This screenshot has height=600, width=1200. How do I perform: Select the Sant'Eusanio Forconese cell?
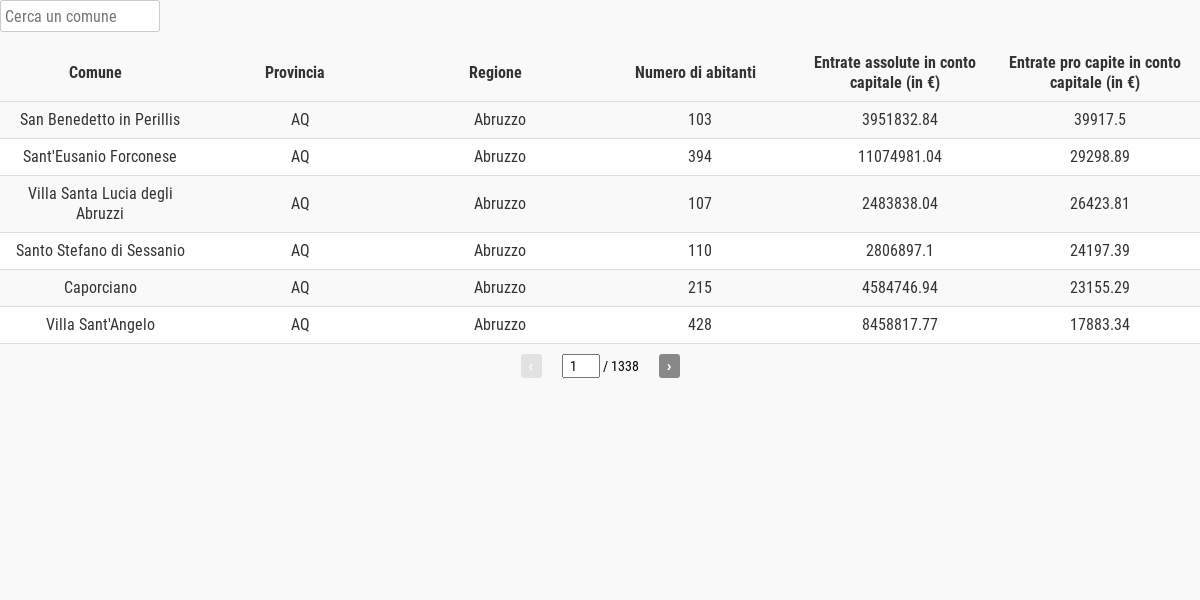(x=100, y=157)
